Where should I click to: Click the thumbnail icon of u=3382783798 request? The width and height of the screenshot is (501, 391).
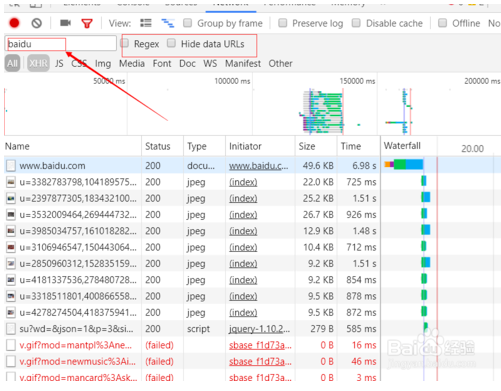point(11,182)
